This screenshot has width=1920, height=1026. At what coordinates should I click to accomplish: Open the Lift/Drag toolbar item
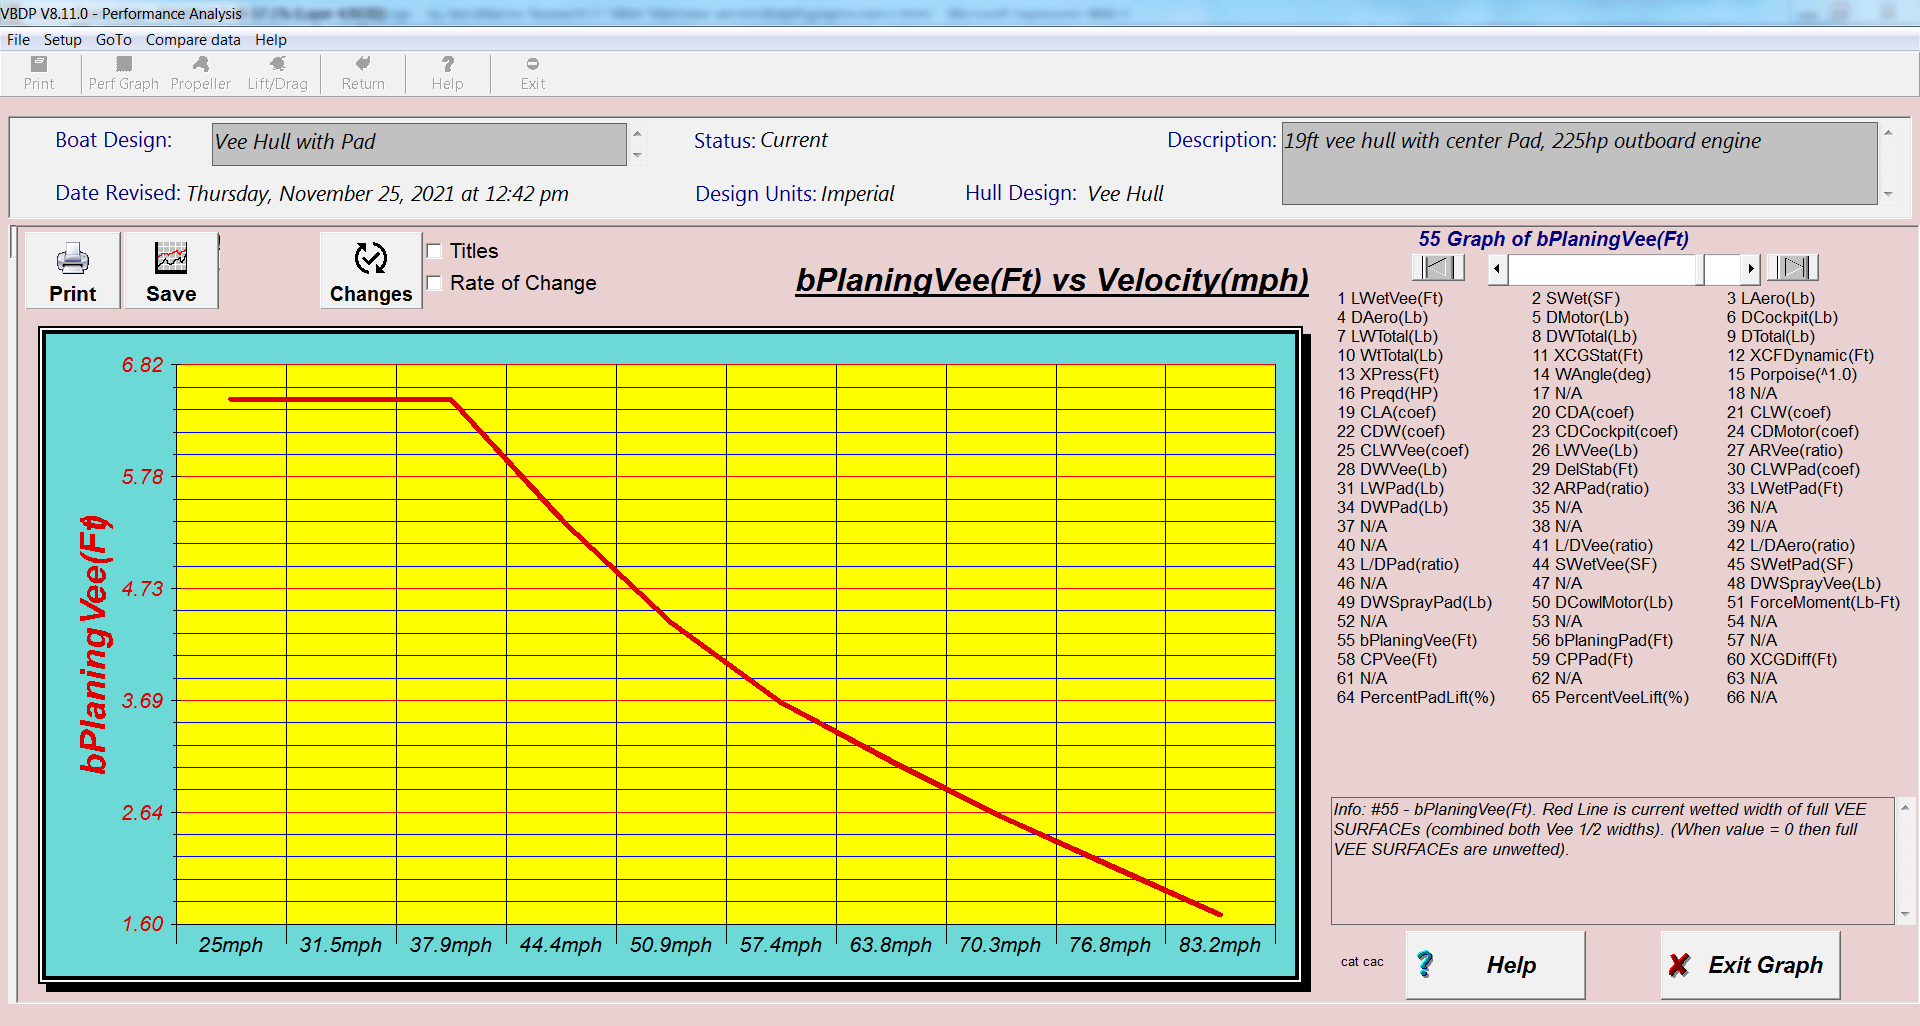tap(277, 74)
